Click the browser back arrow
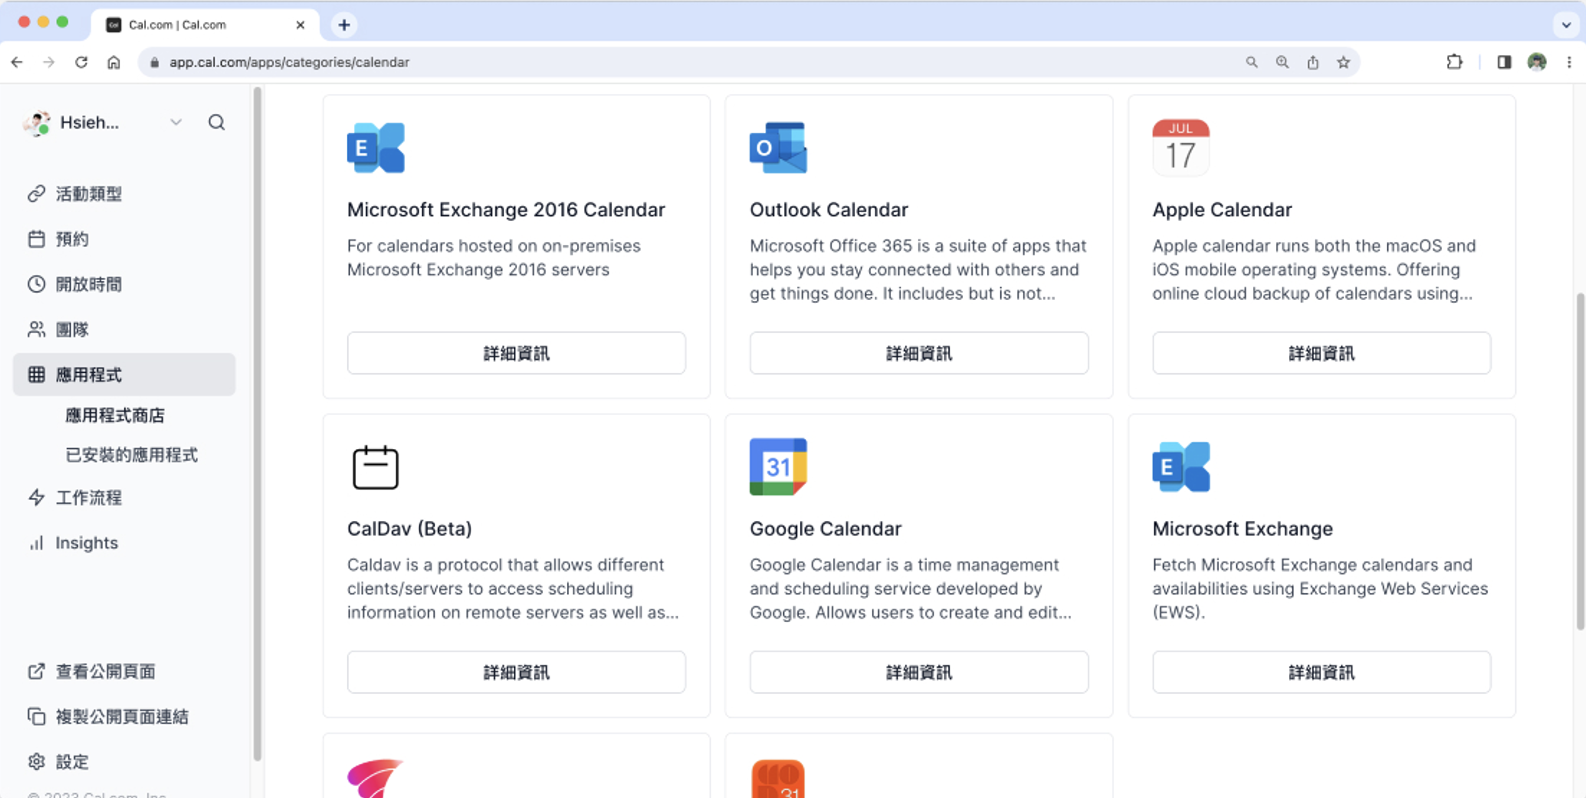Viewport: 1586px width, 798px height. [17, 62]
